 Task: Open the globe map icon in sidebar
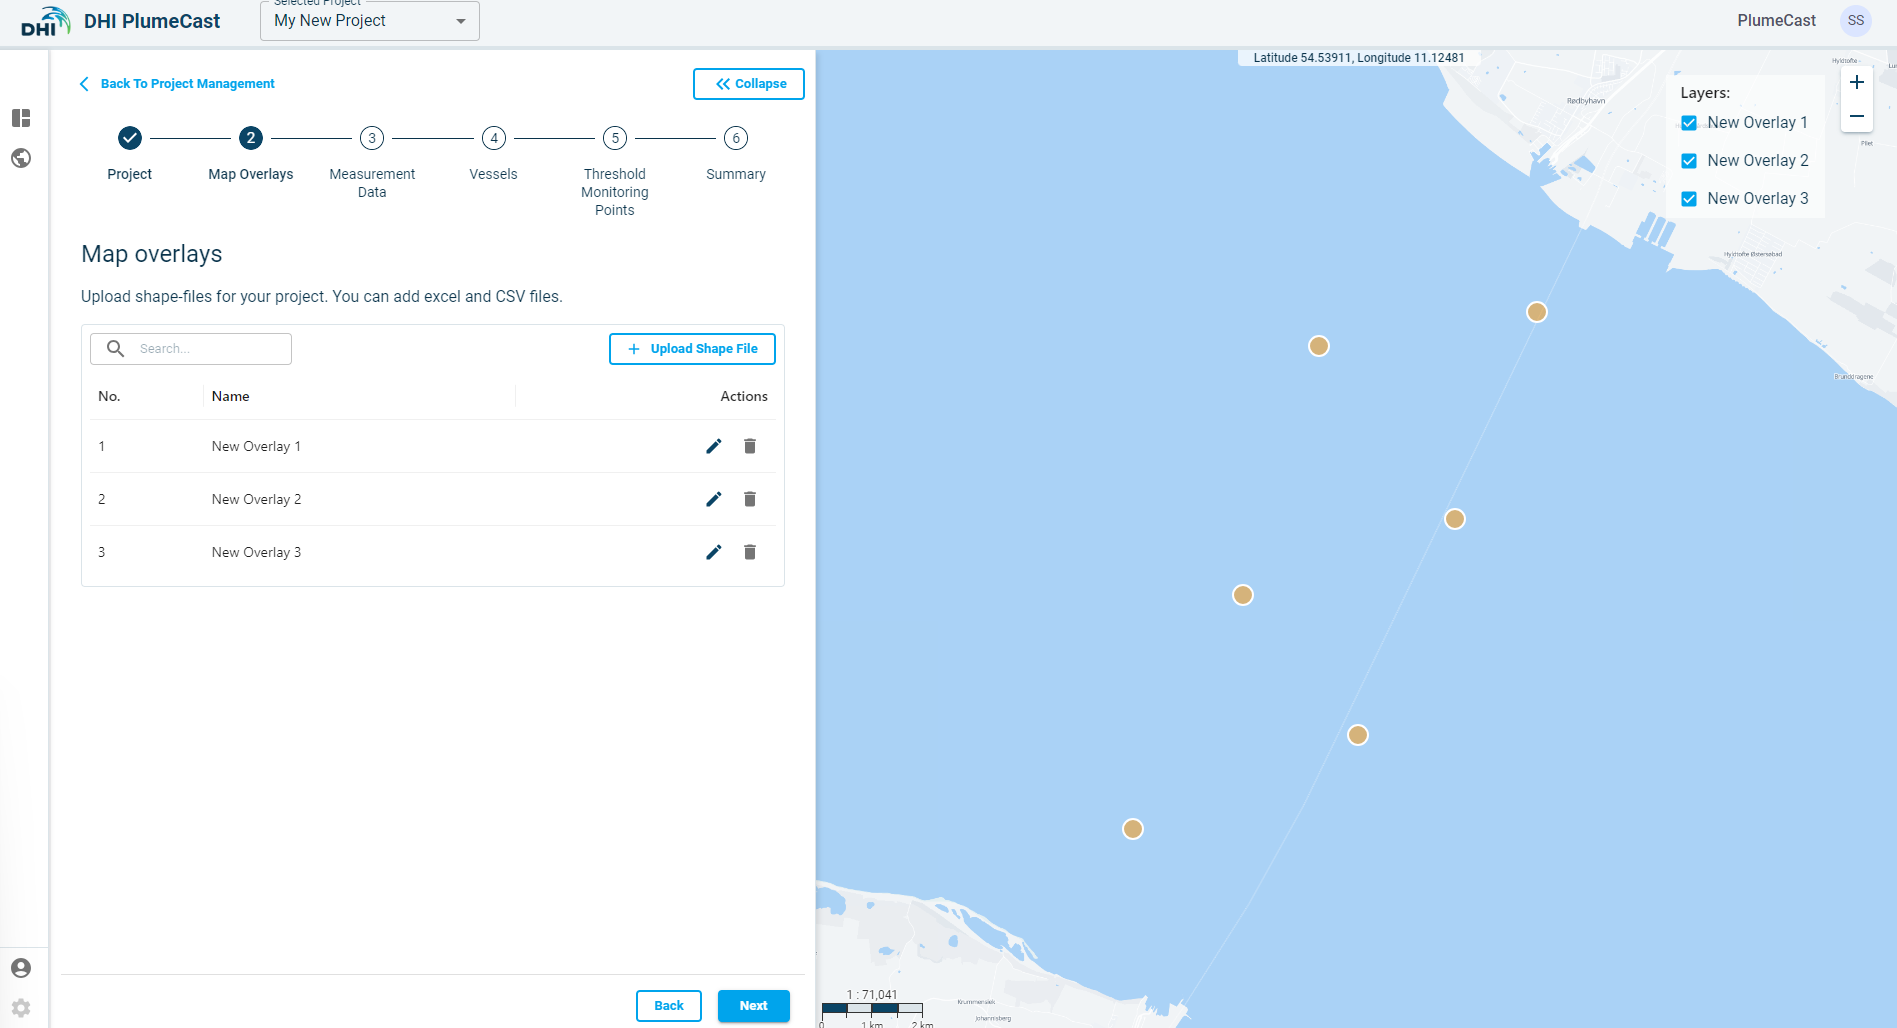point(21,158)
